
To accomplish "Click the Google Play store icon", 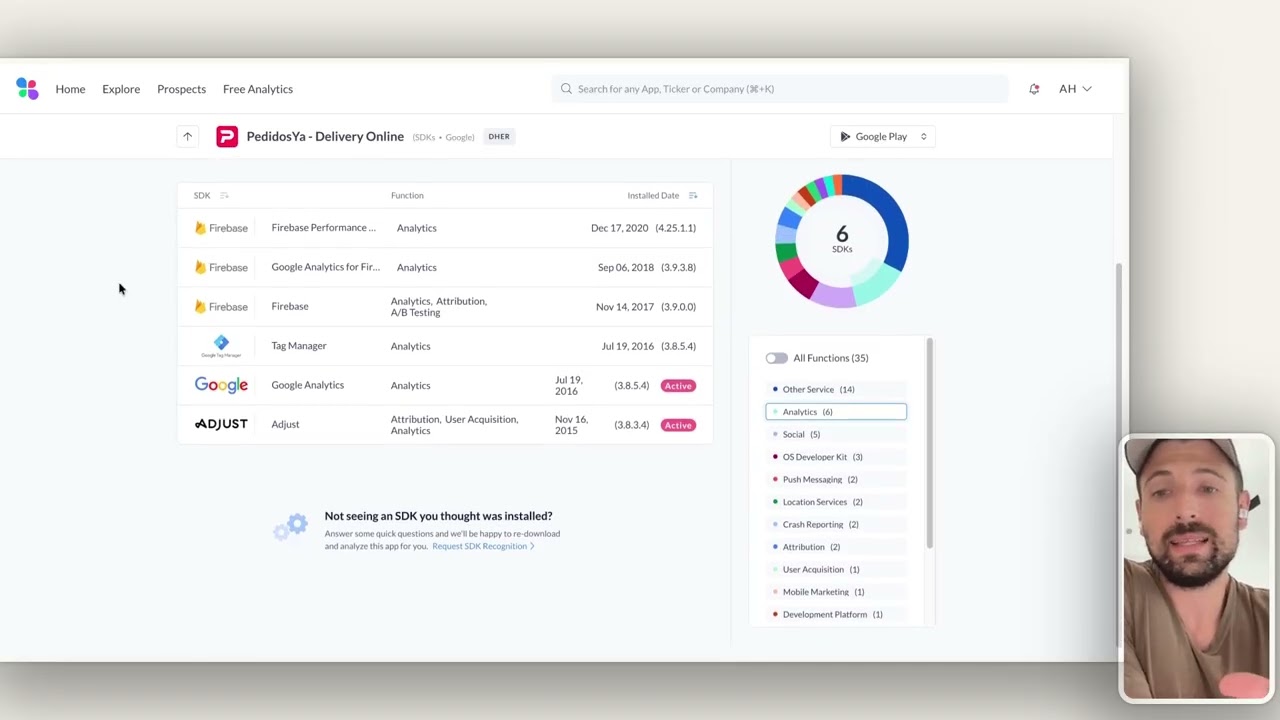I will [x=845, y=137].
